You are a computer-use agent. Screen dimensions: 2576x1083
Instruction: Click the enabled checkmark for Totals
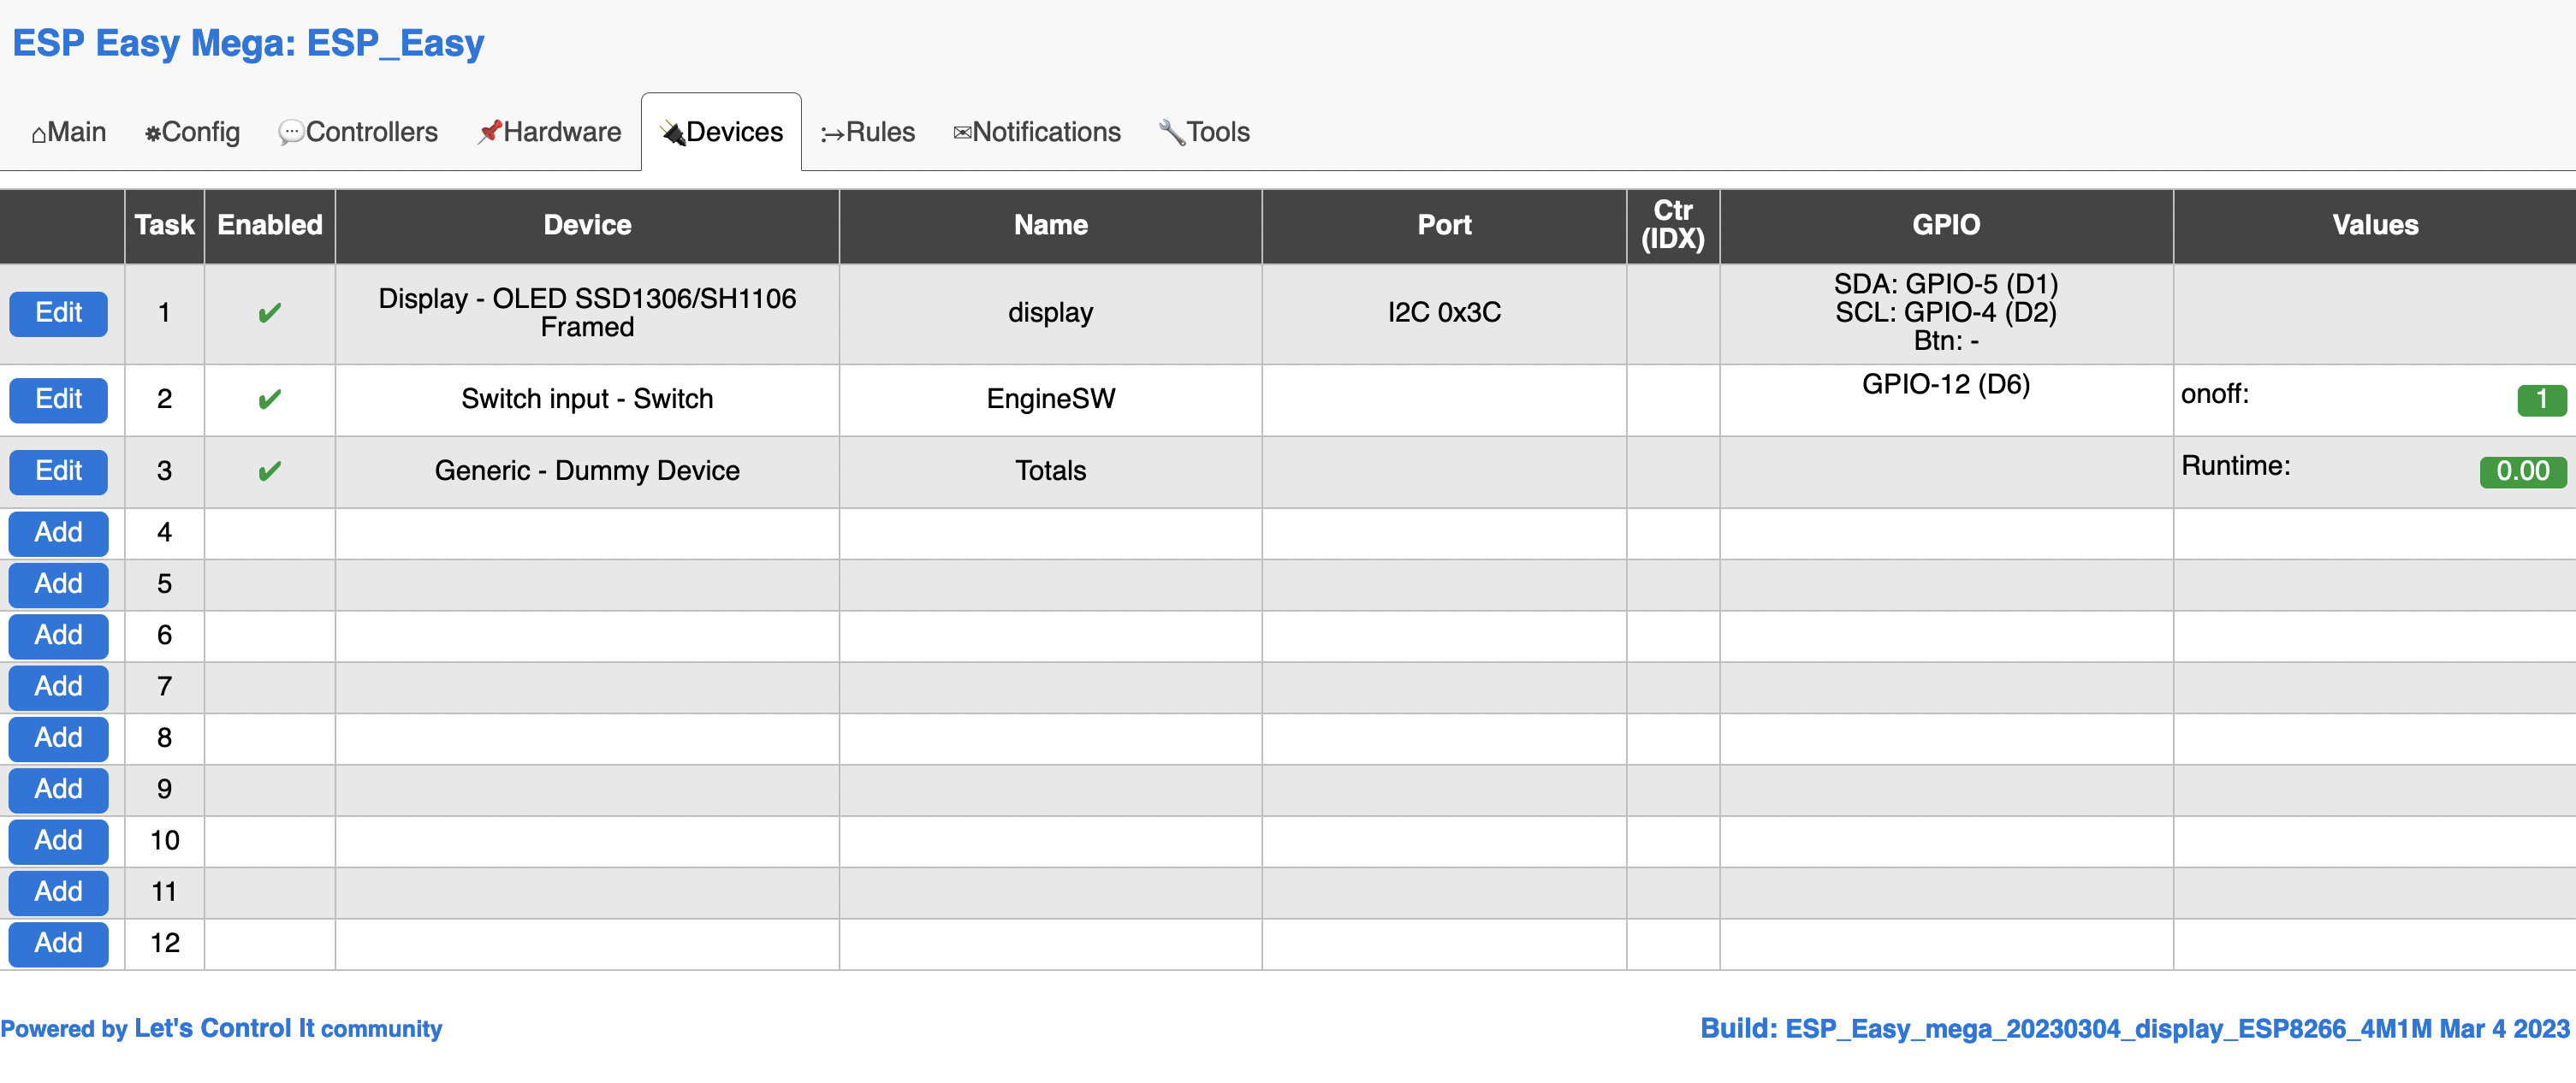[270, 472]
